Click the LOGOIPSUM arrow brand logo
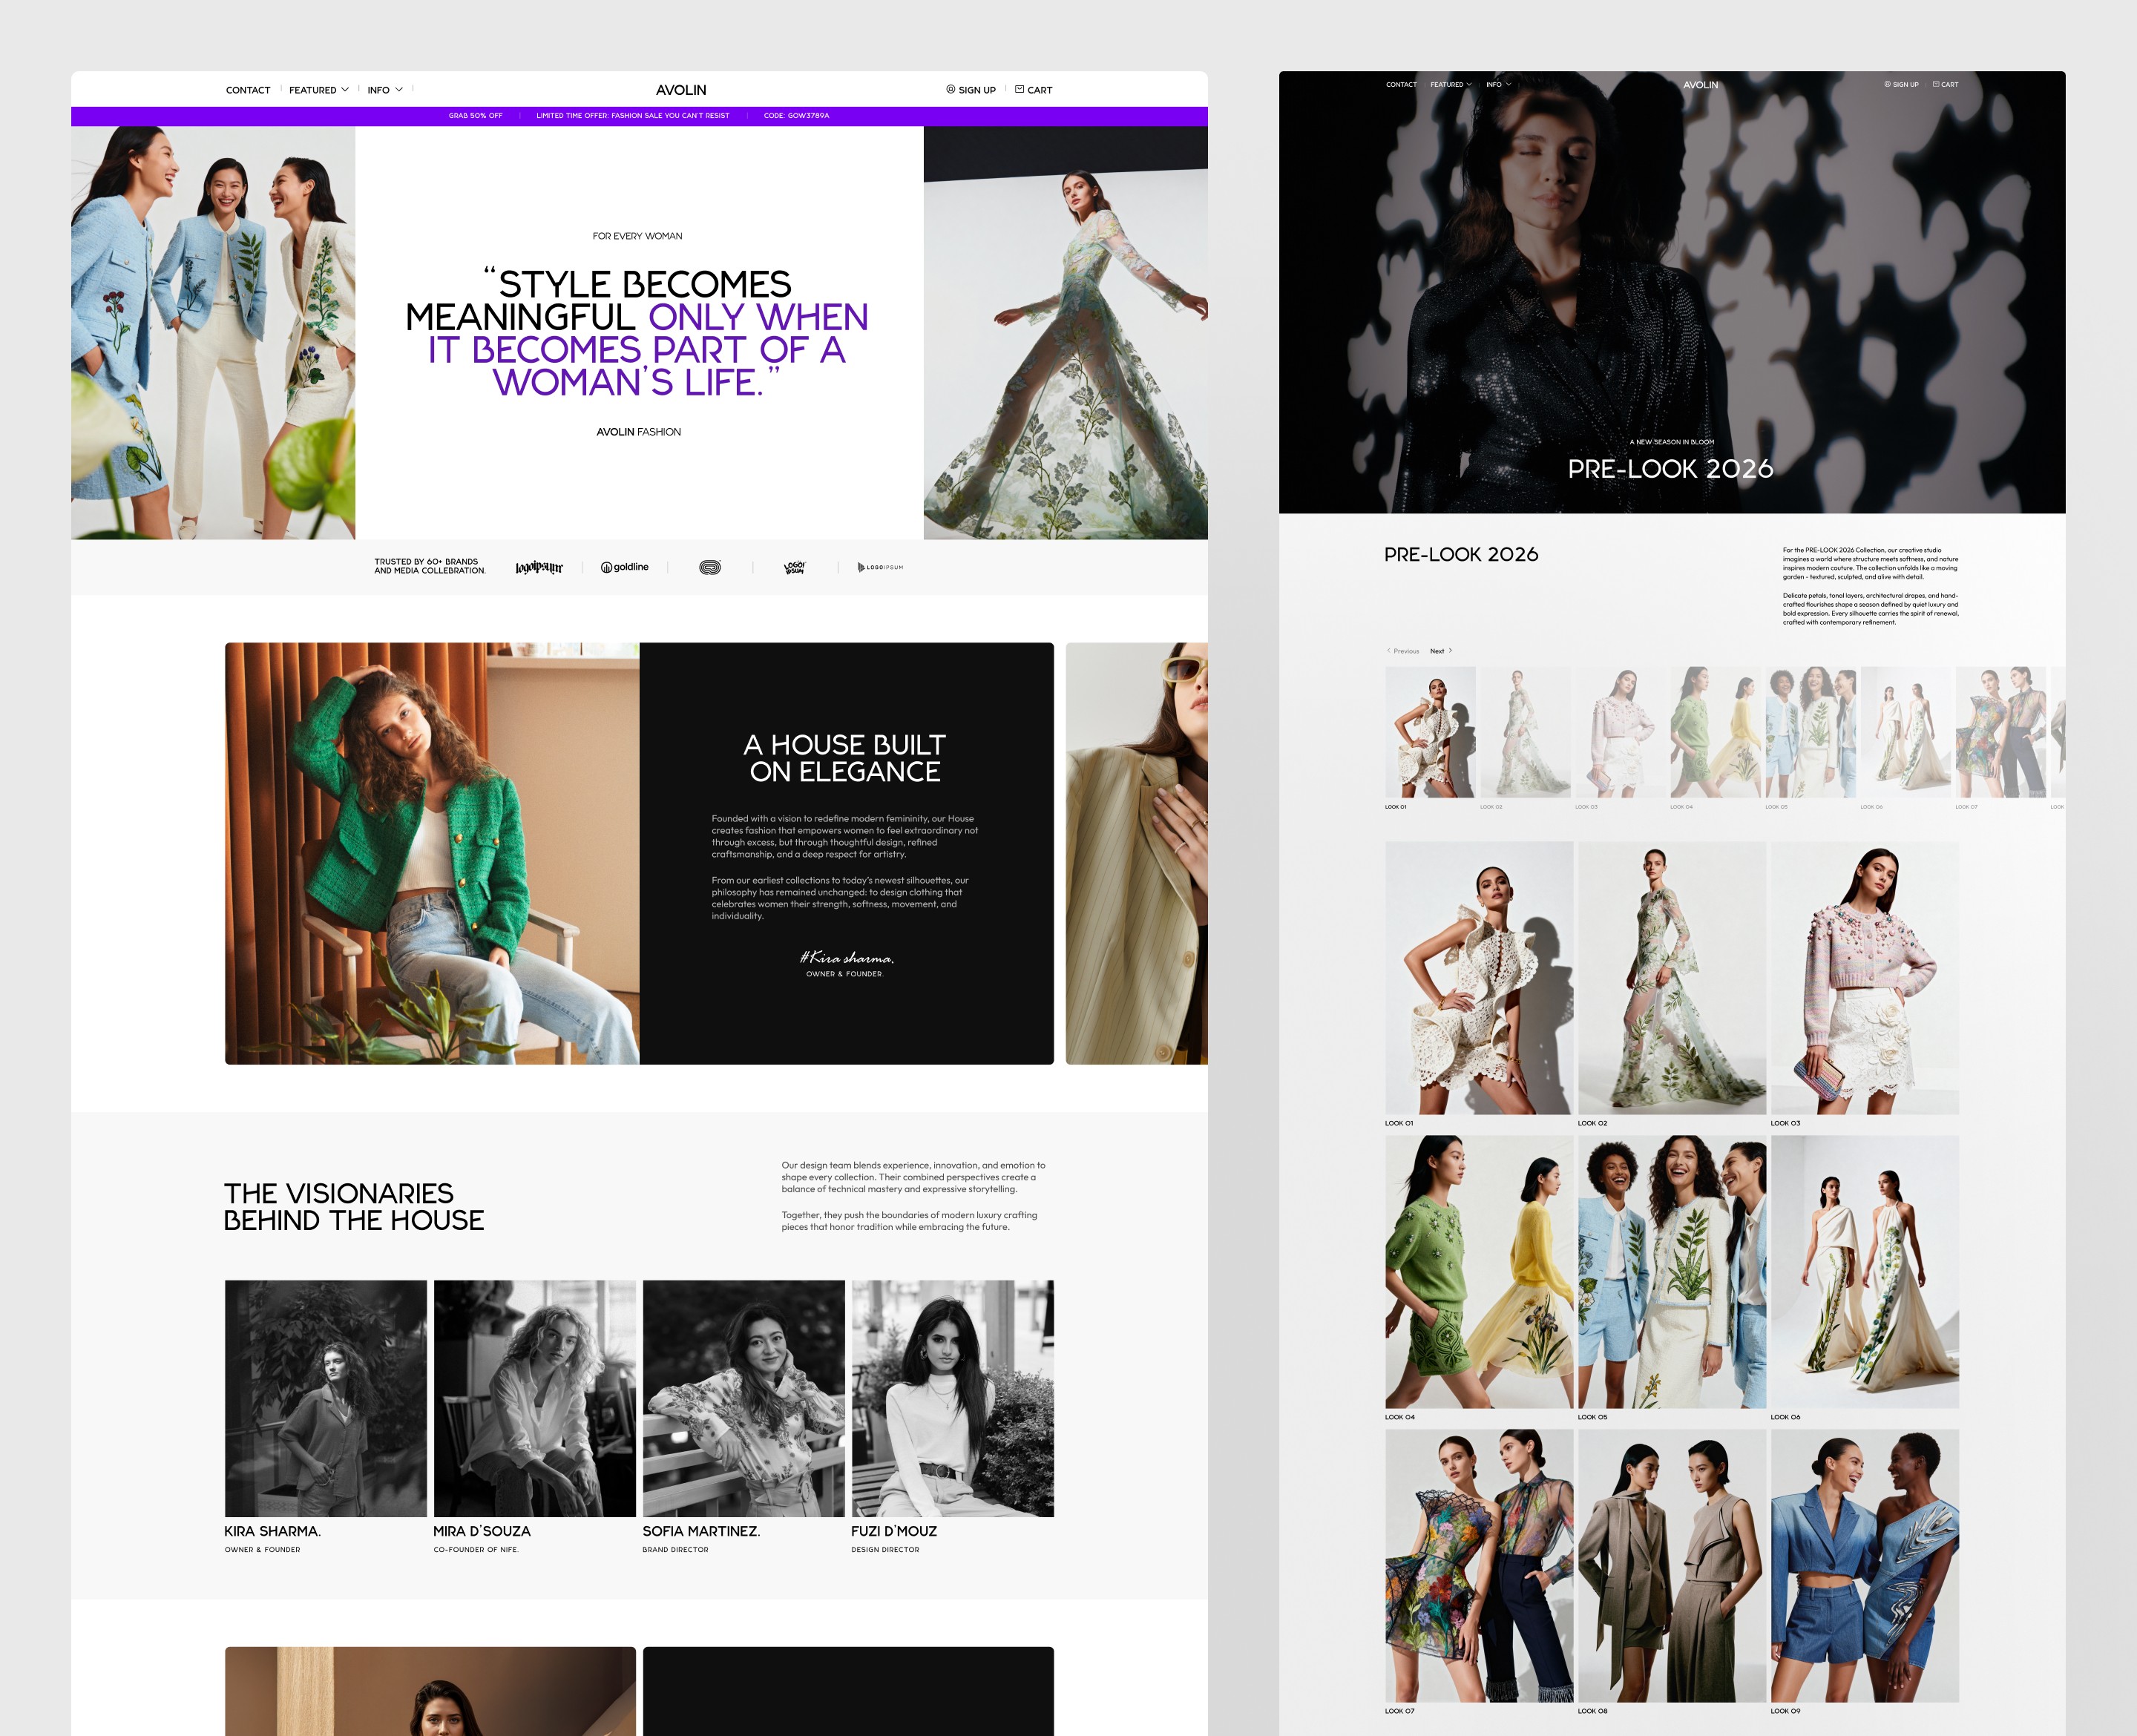The width and height of the screenshot is (2137, 1736). coord(880,567)
